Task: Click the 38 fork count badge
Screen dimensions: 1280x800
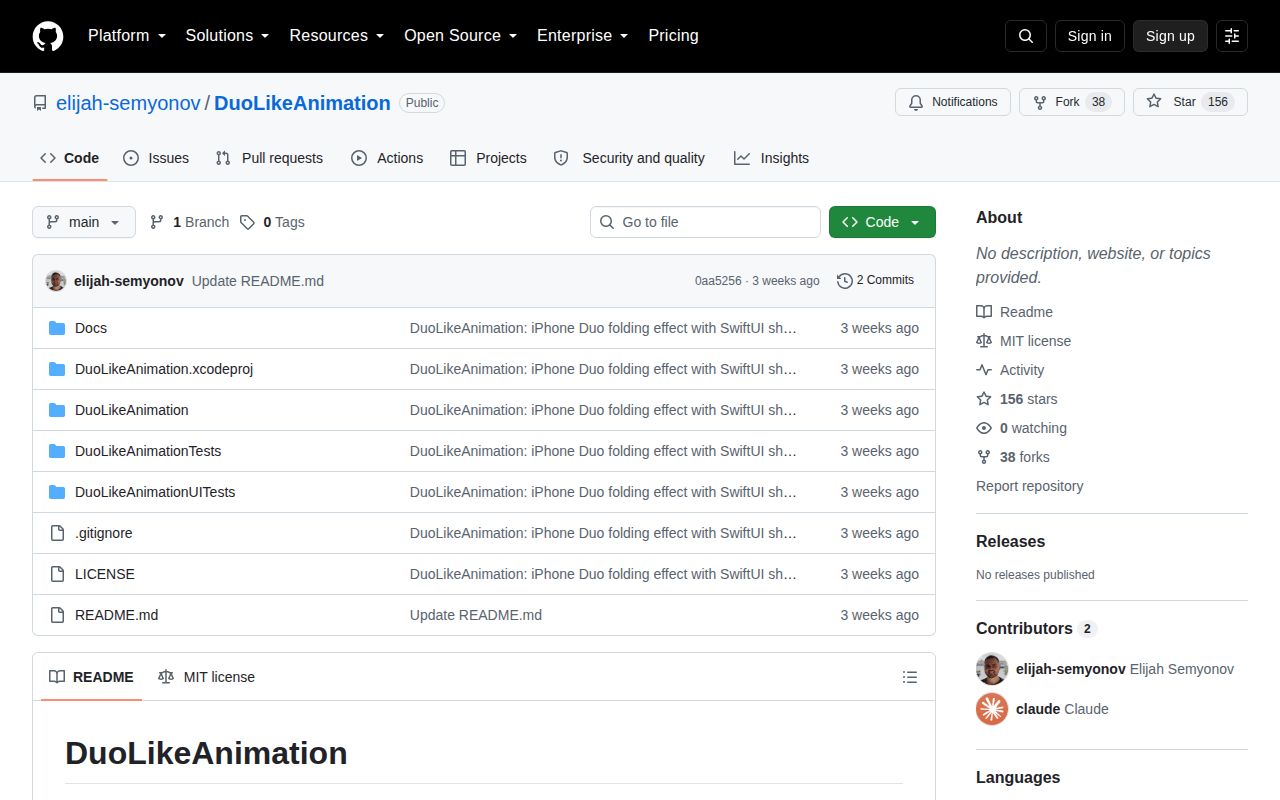Action: click(1098, 102)
